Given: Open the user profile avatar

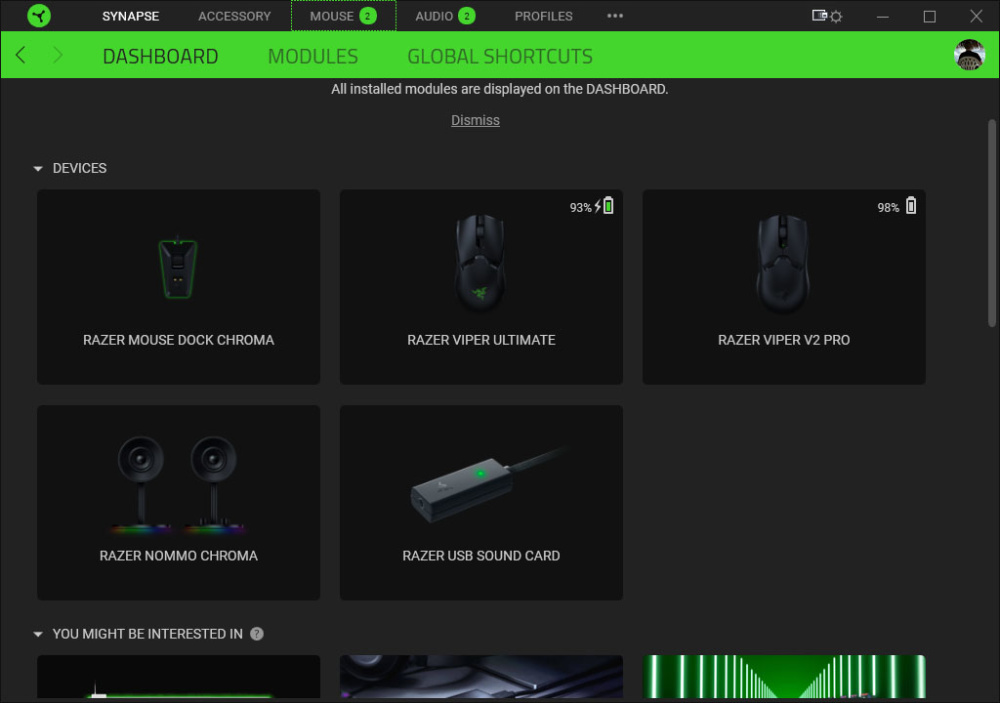Looking at the screenshot, I should tap(969, 55).
